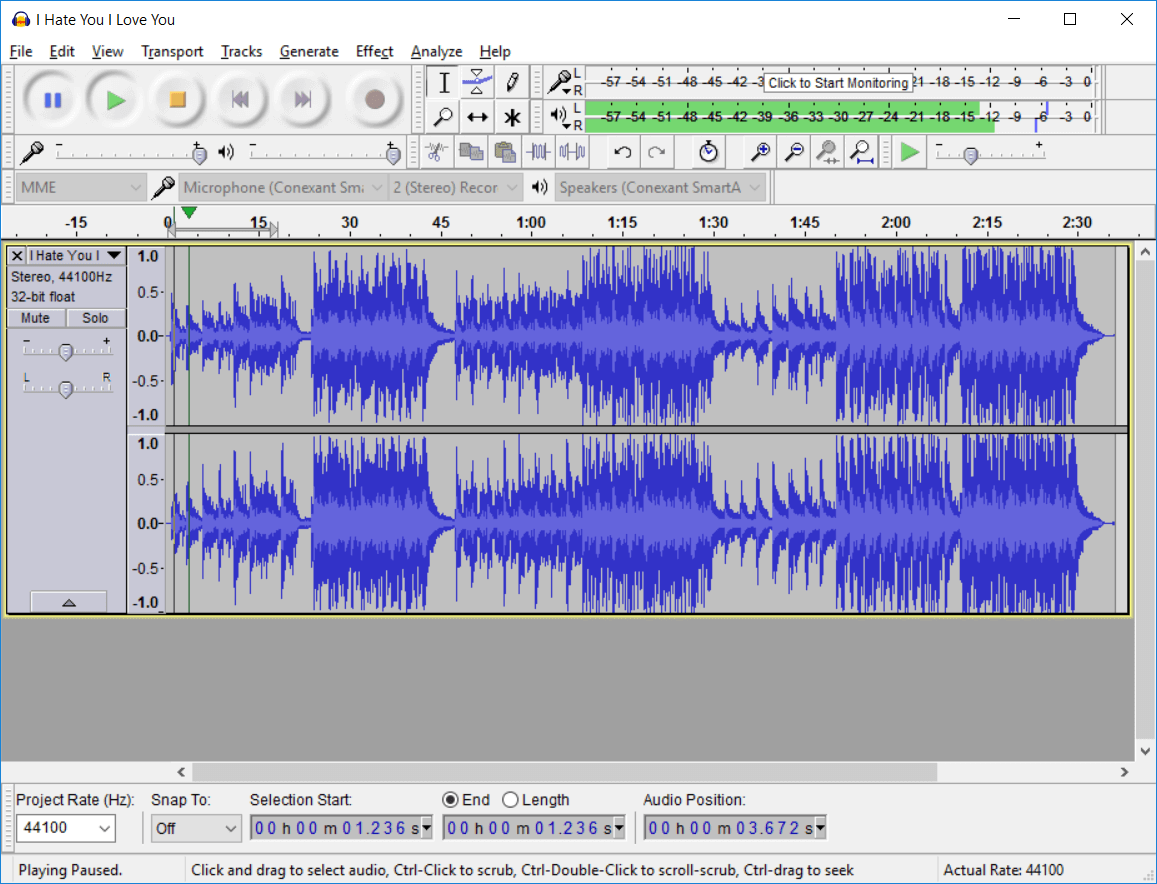Select the Envelope tool

tap(477, 83)
